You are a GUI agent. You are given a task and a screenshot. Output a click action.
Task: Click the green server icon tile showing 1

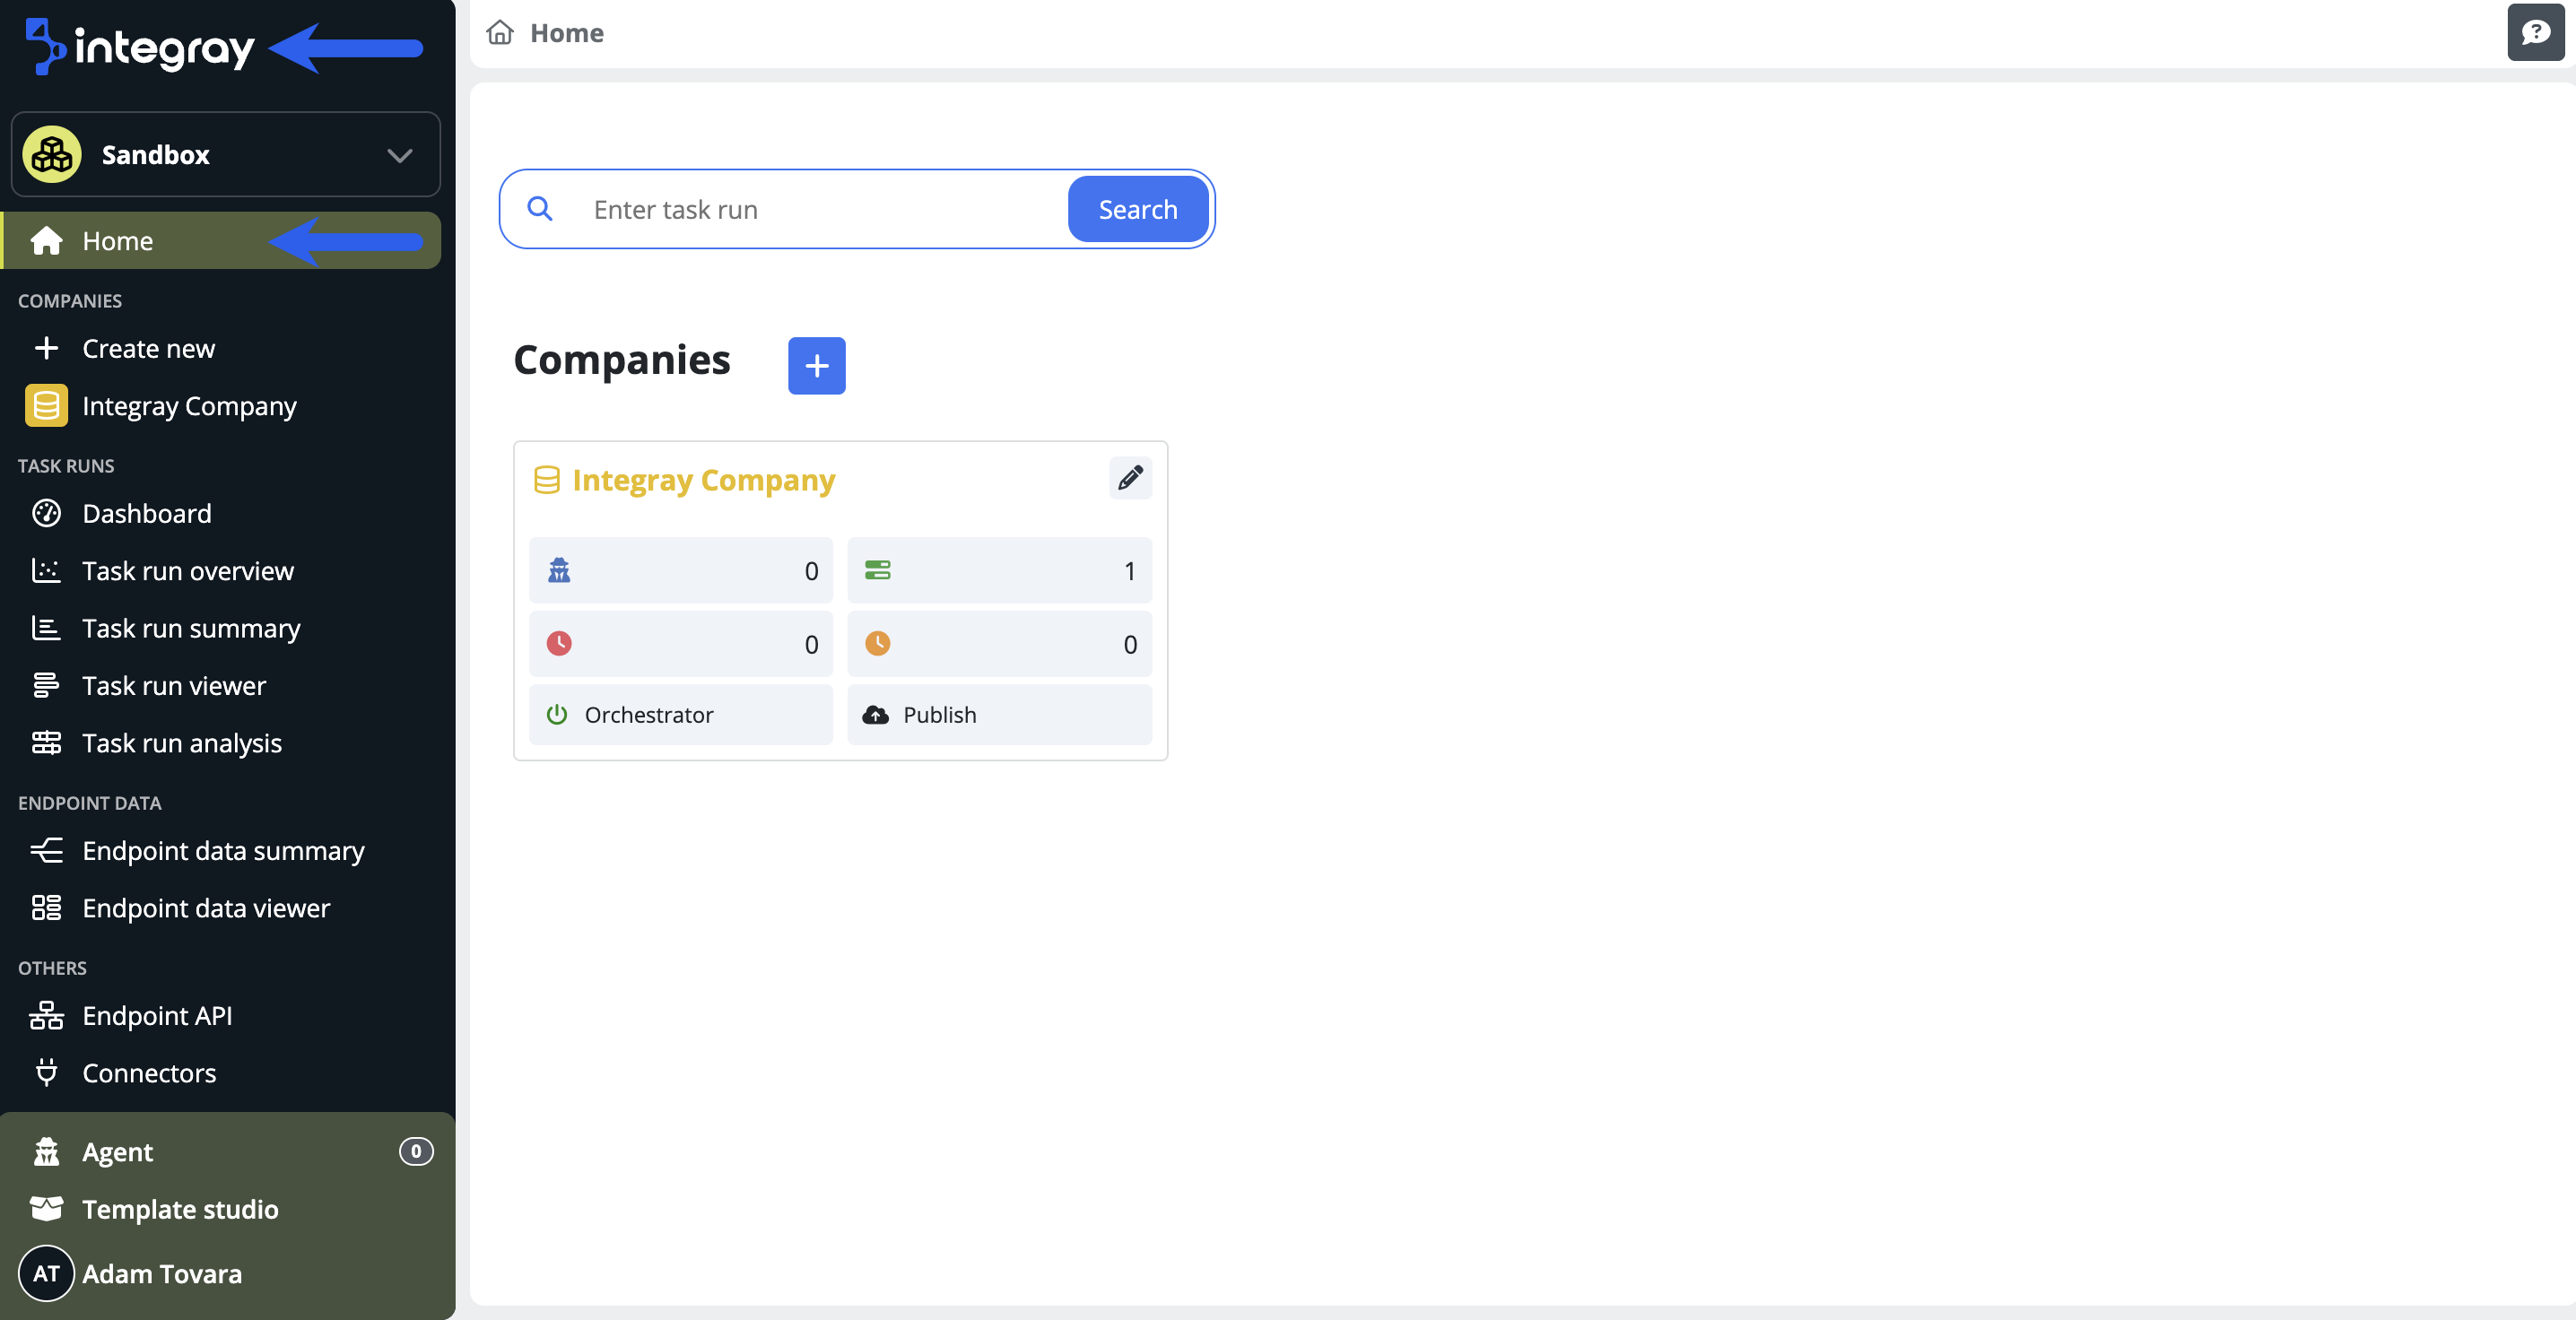999,571
